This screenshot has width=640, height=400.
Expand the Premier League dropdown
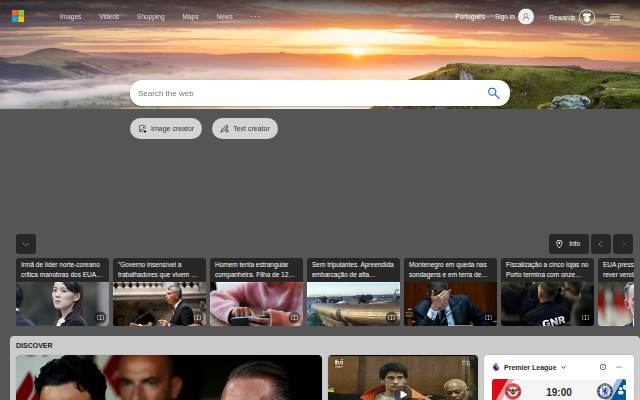pos(564,367)
